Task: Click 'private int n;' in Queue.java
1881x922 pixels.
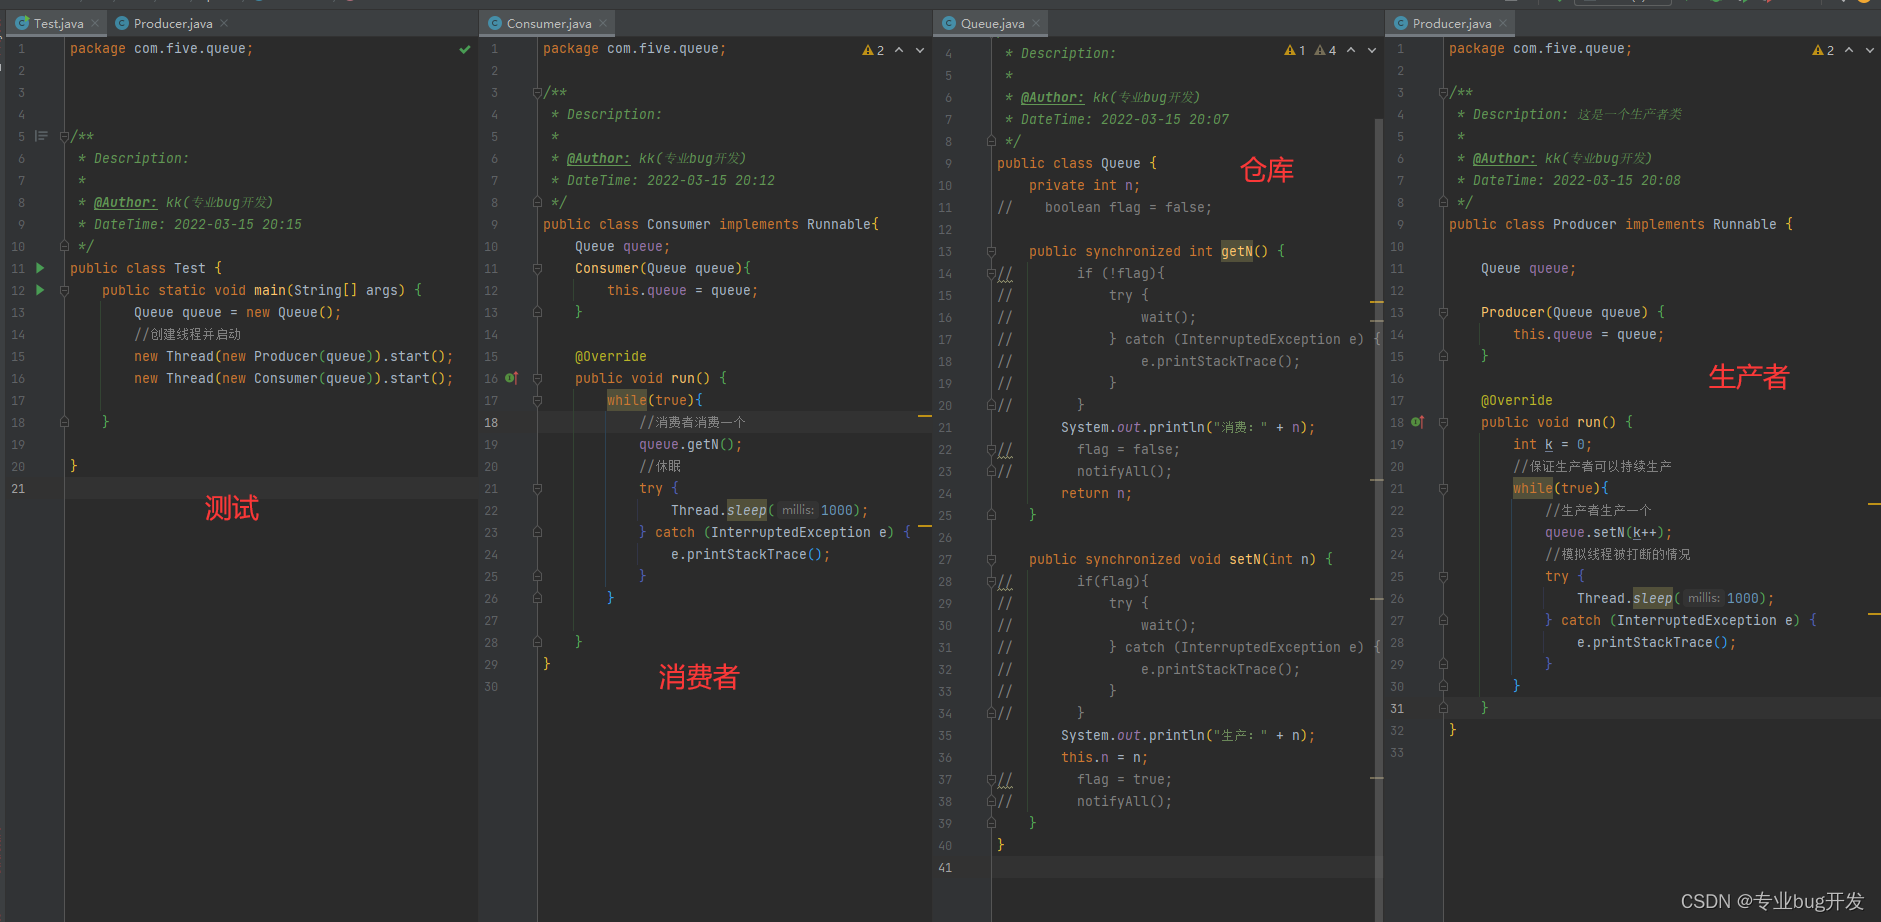Action: pos(1084,185)
